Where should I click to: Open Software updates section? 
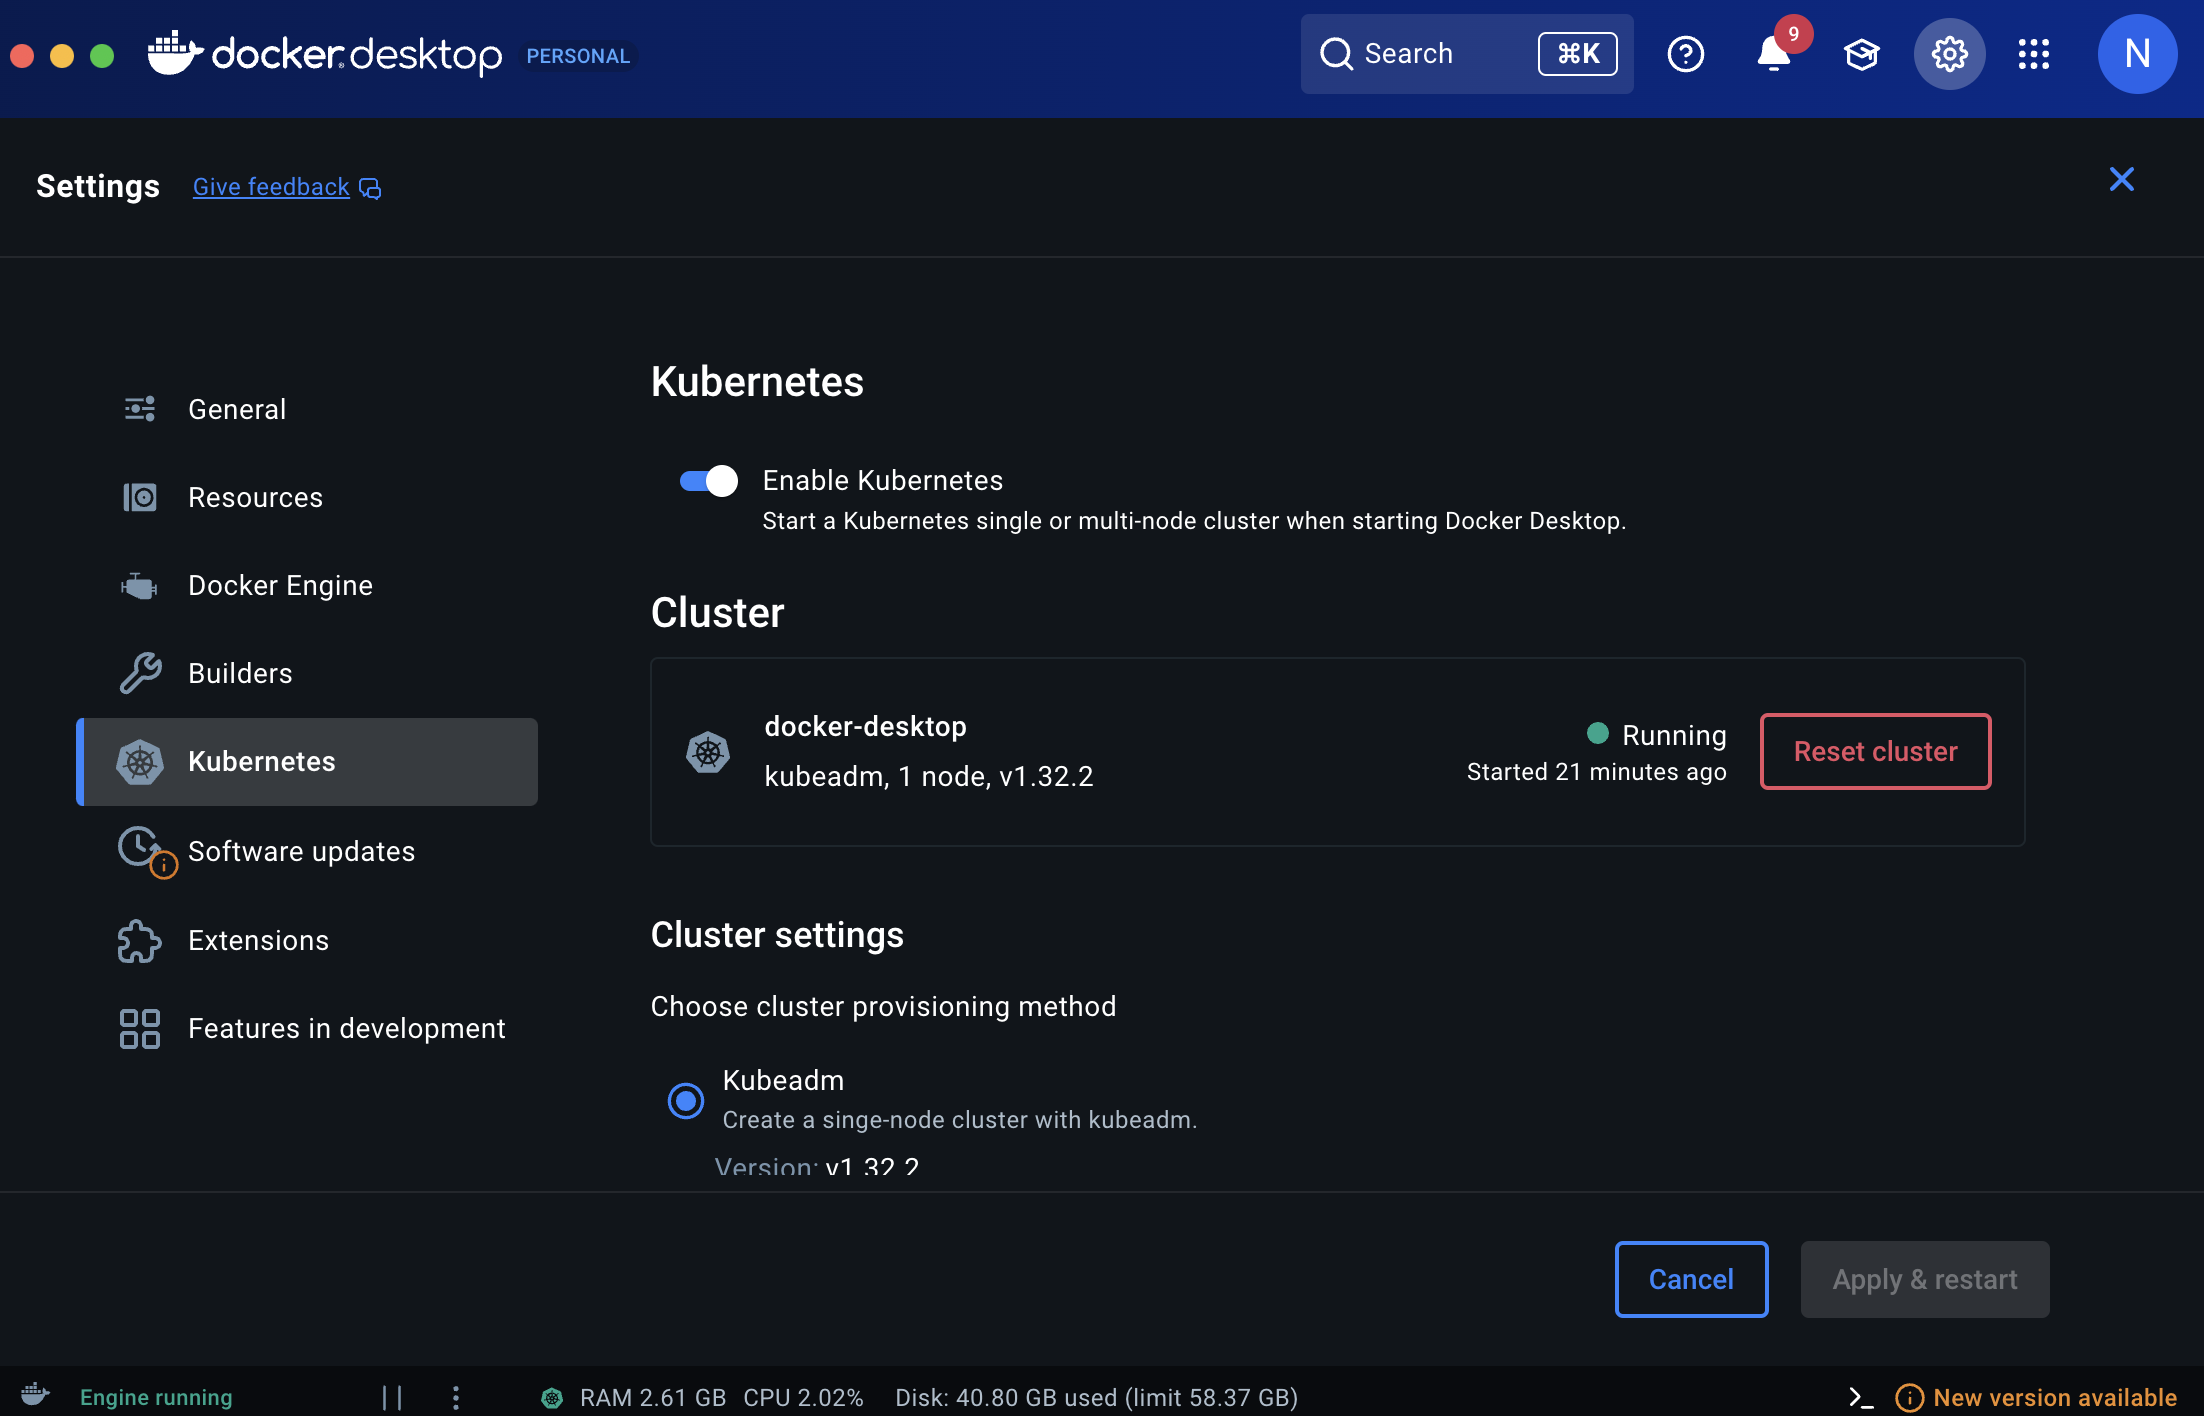click(301, 851)
